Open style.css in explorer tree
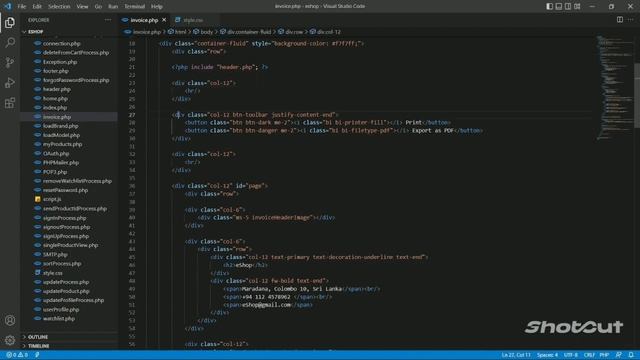The width and height of the screenshot is (640, 360). 53,273
